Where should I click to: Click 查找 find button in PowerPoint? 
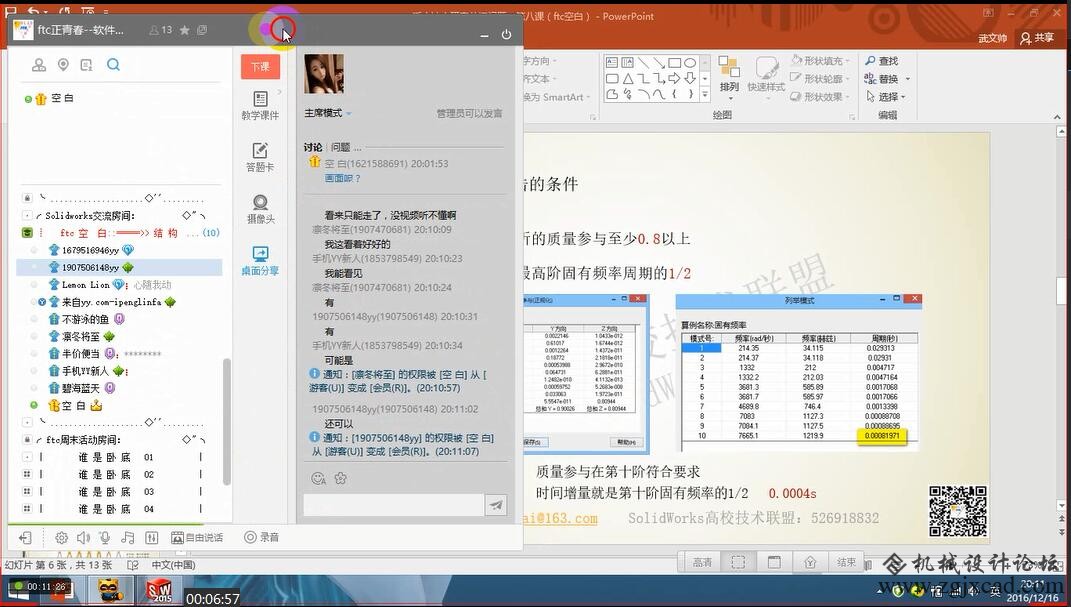pos(882,61)
